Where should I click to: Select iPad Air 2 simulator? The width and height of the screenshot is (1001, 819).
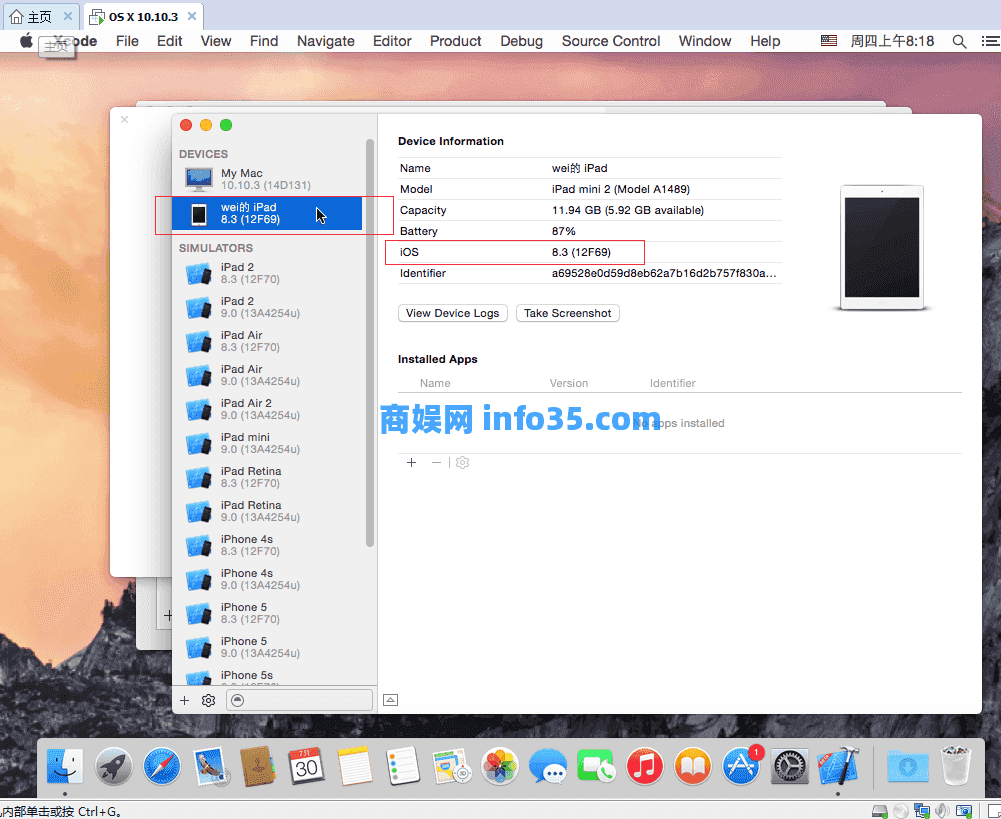pos(268,409)
